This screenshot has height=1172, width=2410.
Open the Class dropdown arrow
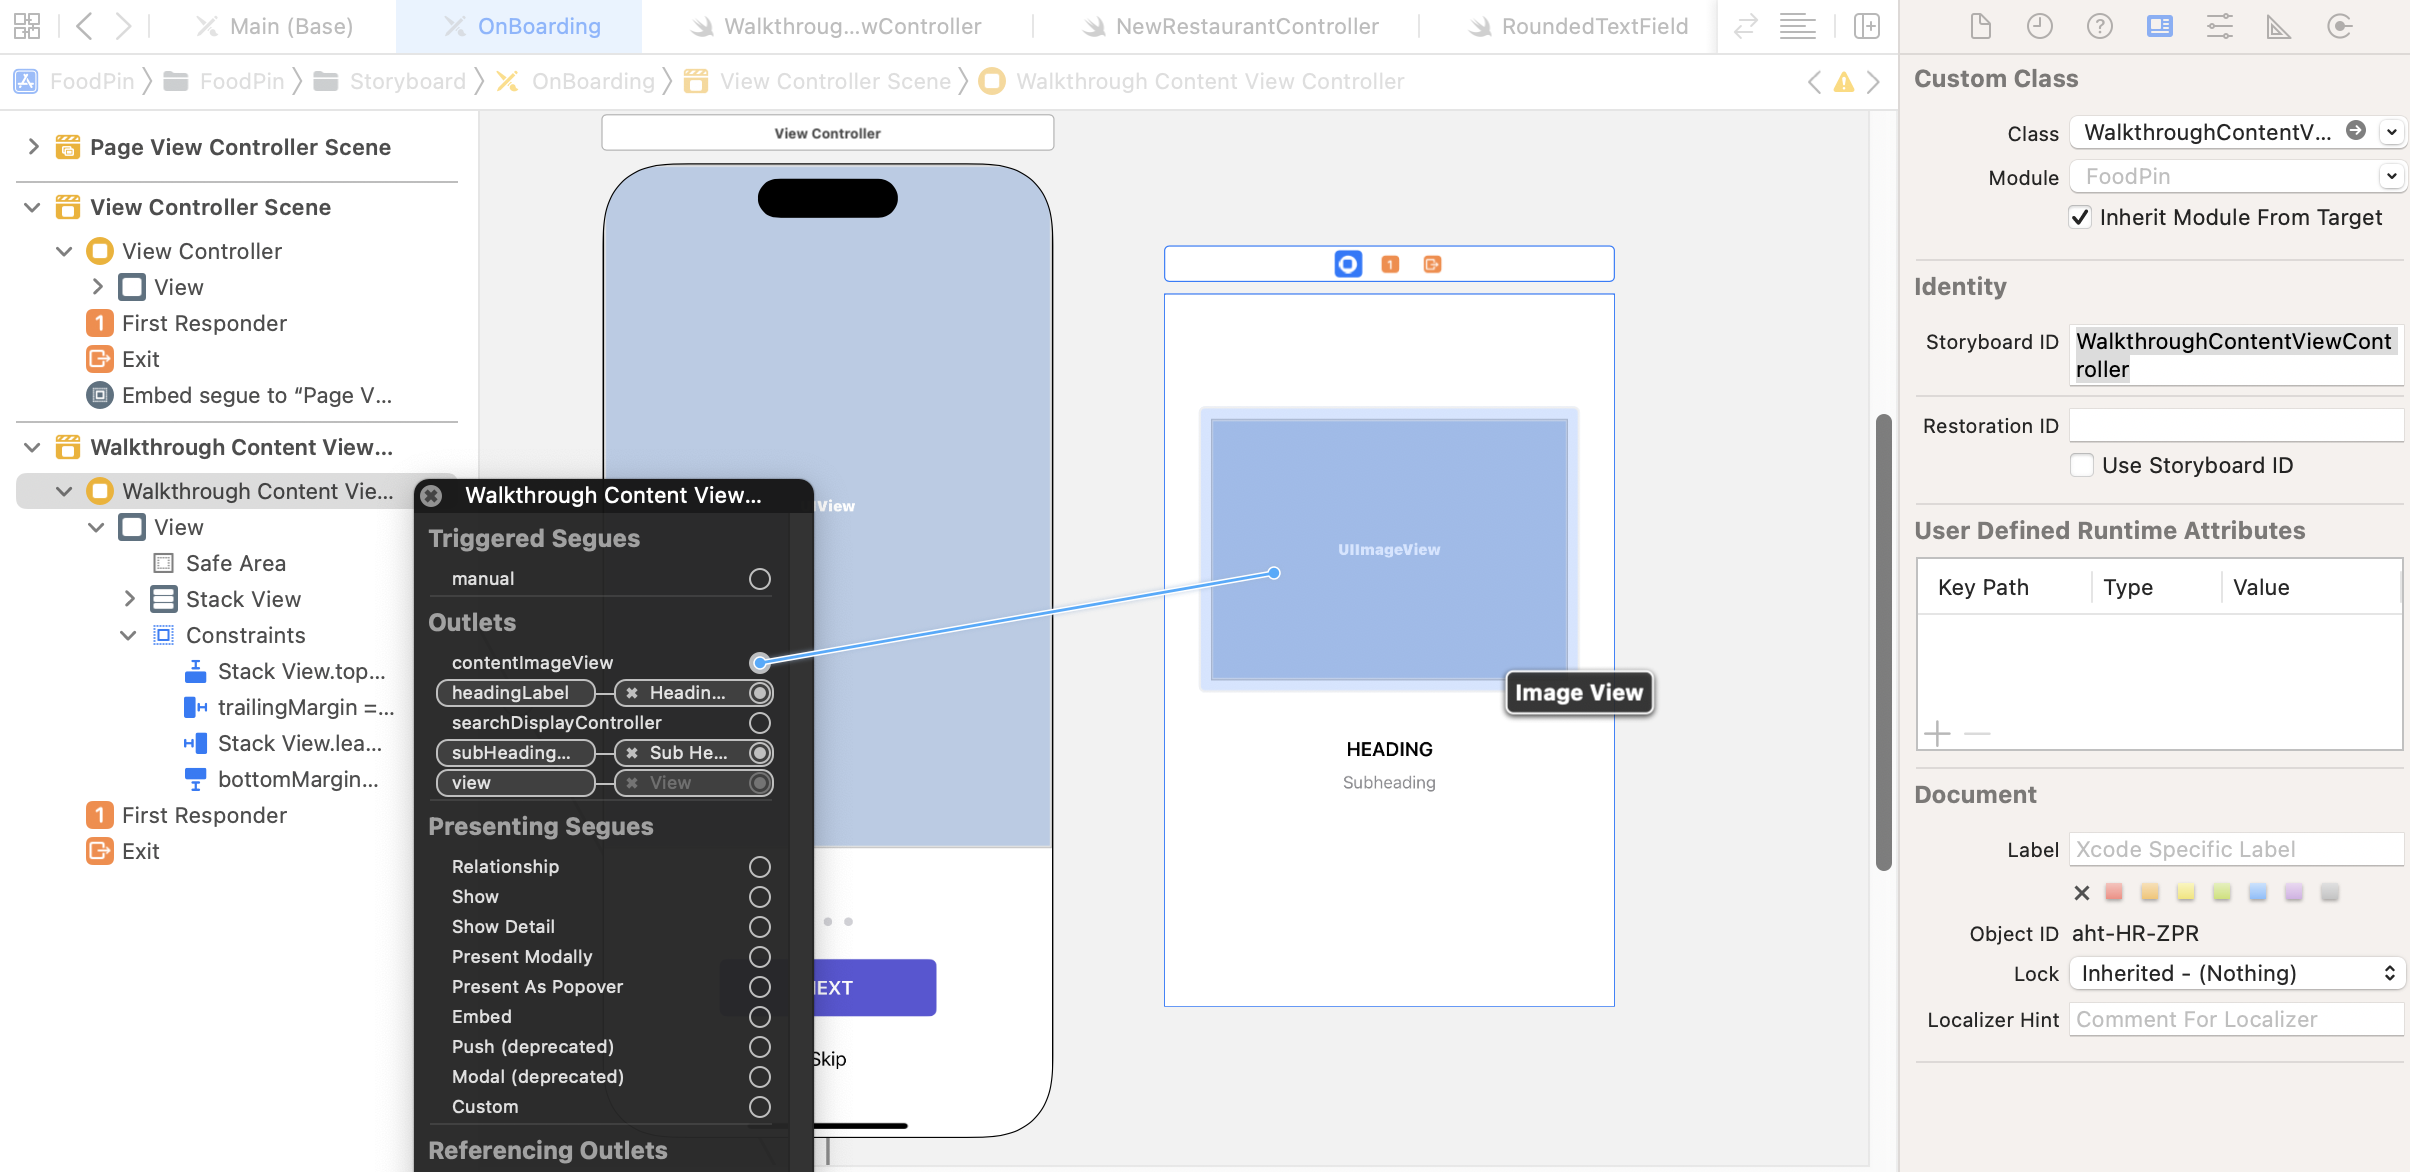(2391, 132)
